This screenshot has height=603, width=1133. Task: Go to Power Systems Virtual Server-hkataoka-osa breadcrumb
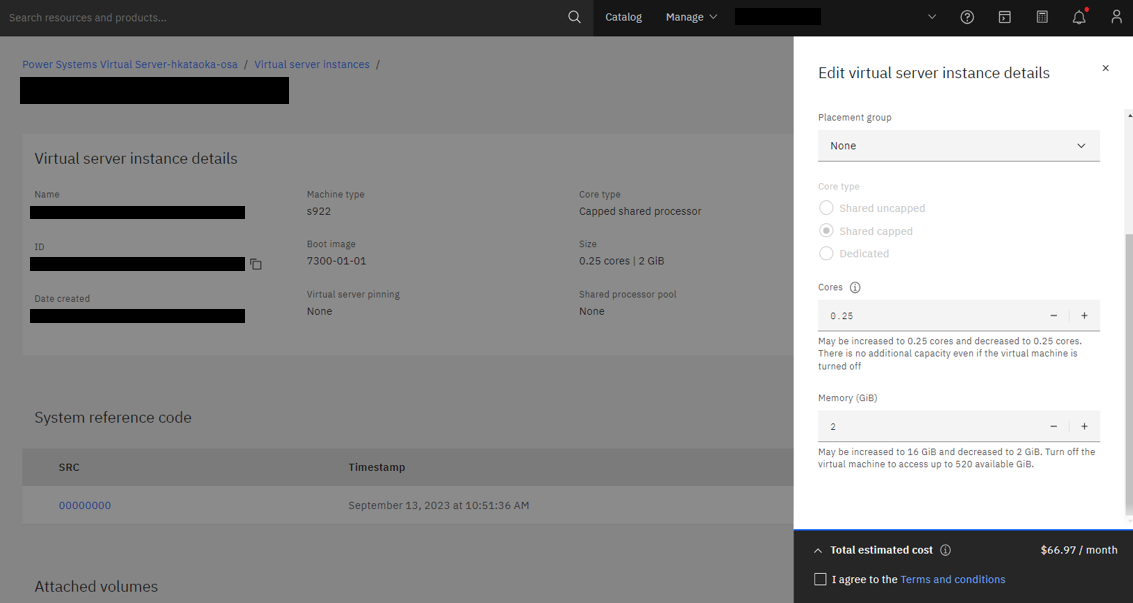tap(129, 64)
